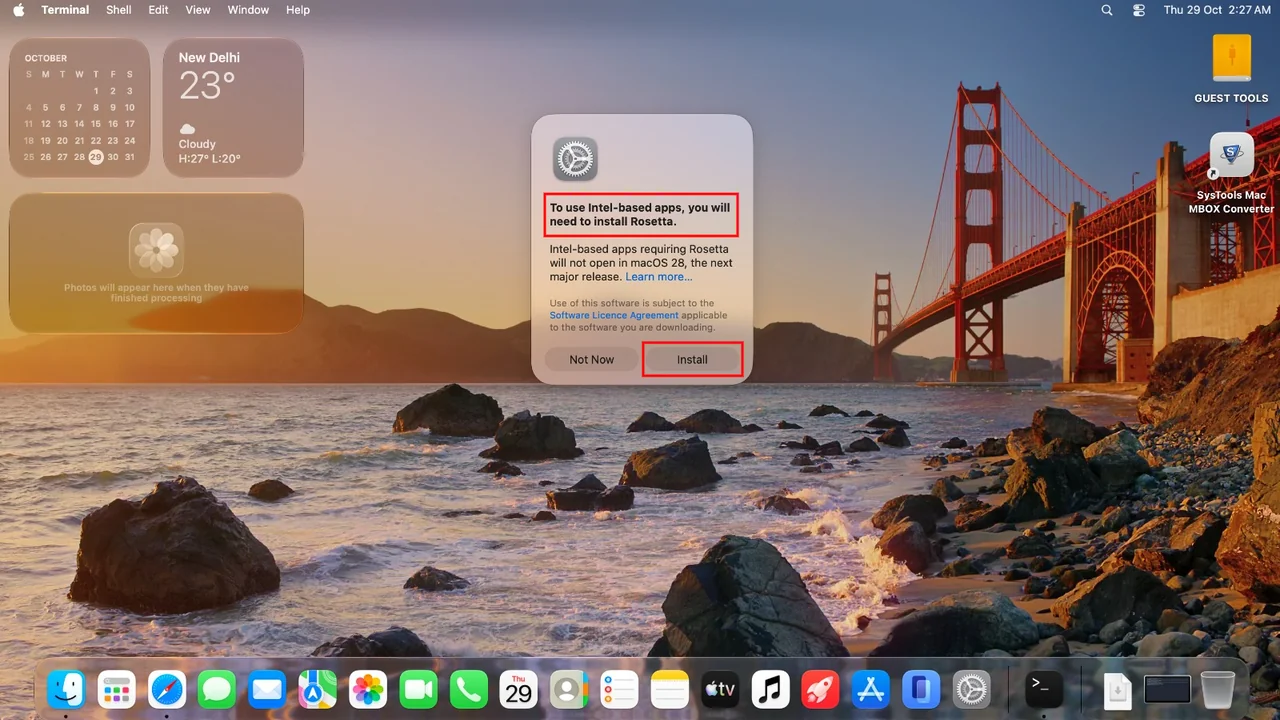
Task: Open iPhone Mirroring from the Dock
Action: pos(921,689)
